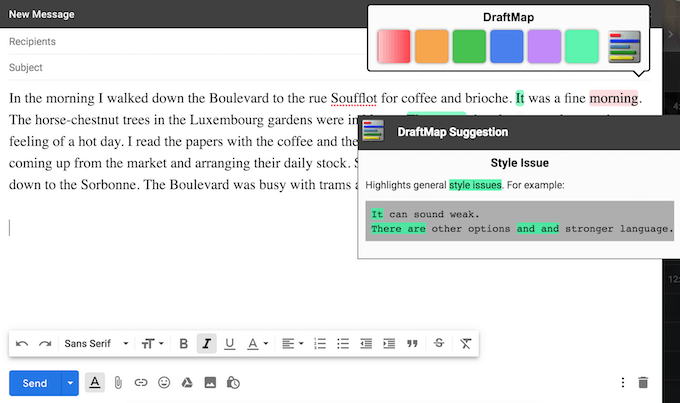This screenshot has height=403, width=680.
Task: Remove formatting from selected text
Action: click(x=465, y=344)
